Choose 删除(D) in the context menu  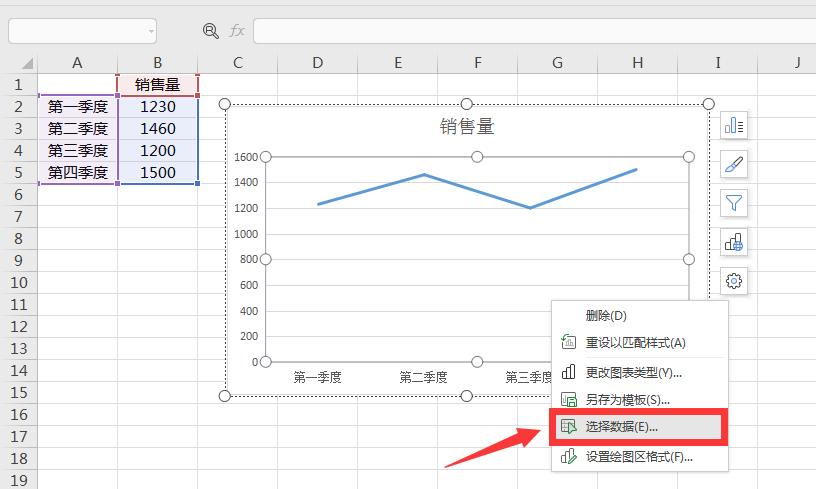tap(606, 316)
